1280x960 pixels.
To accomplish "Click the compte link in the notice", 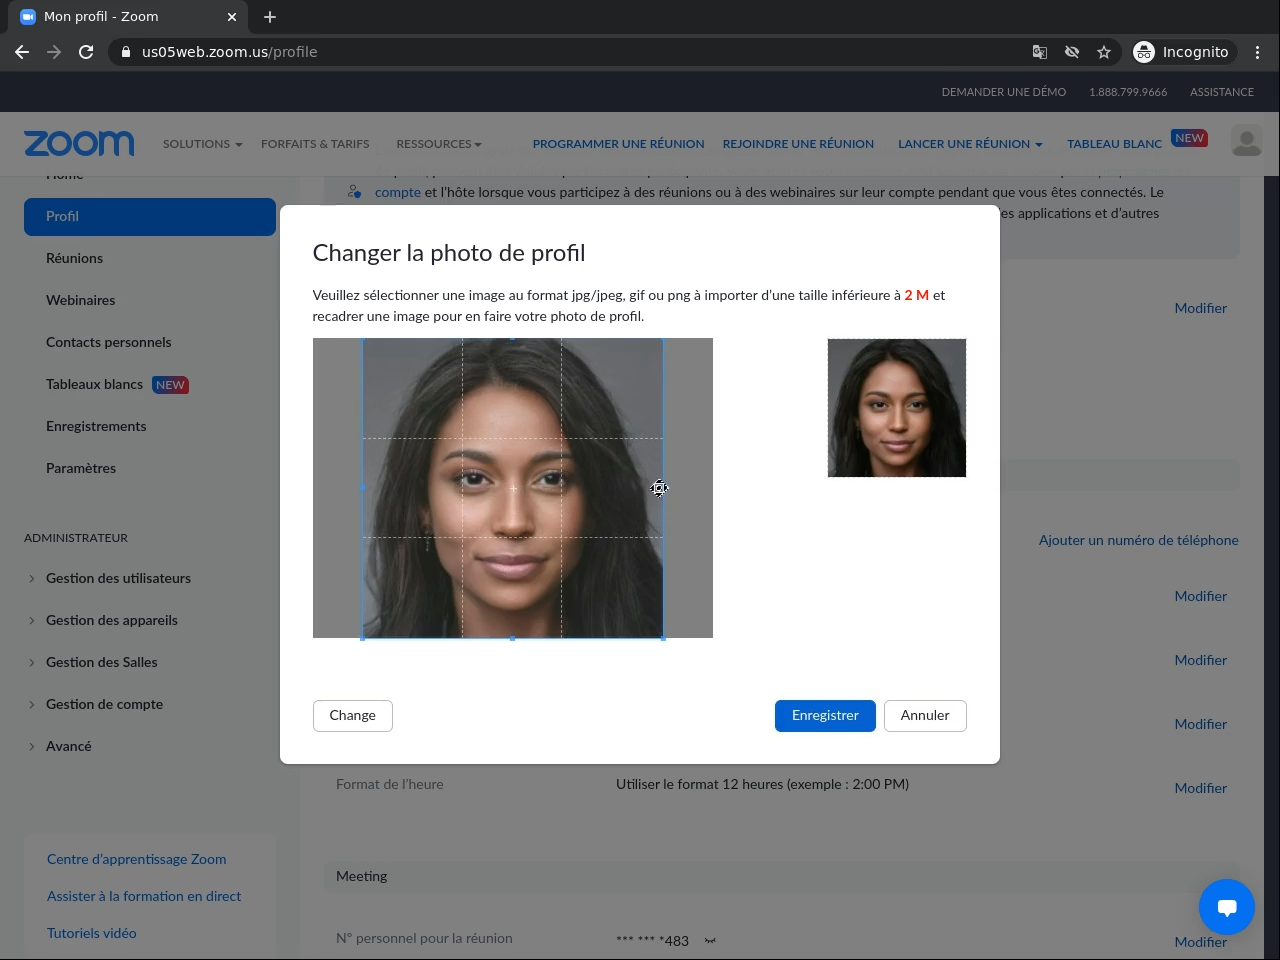I will pos(398,192).
